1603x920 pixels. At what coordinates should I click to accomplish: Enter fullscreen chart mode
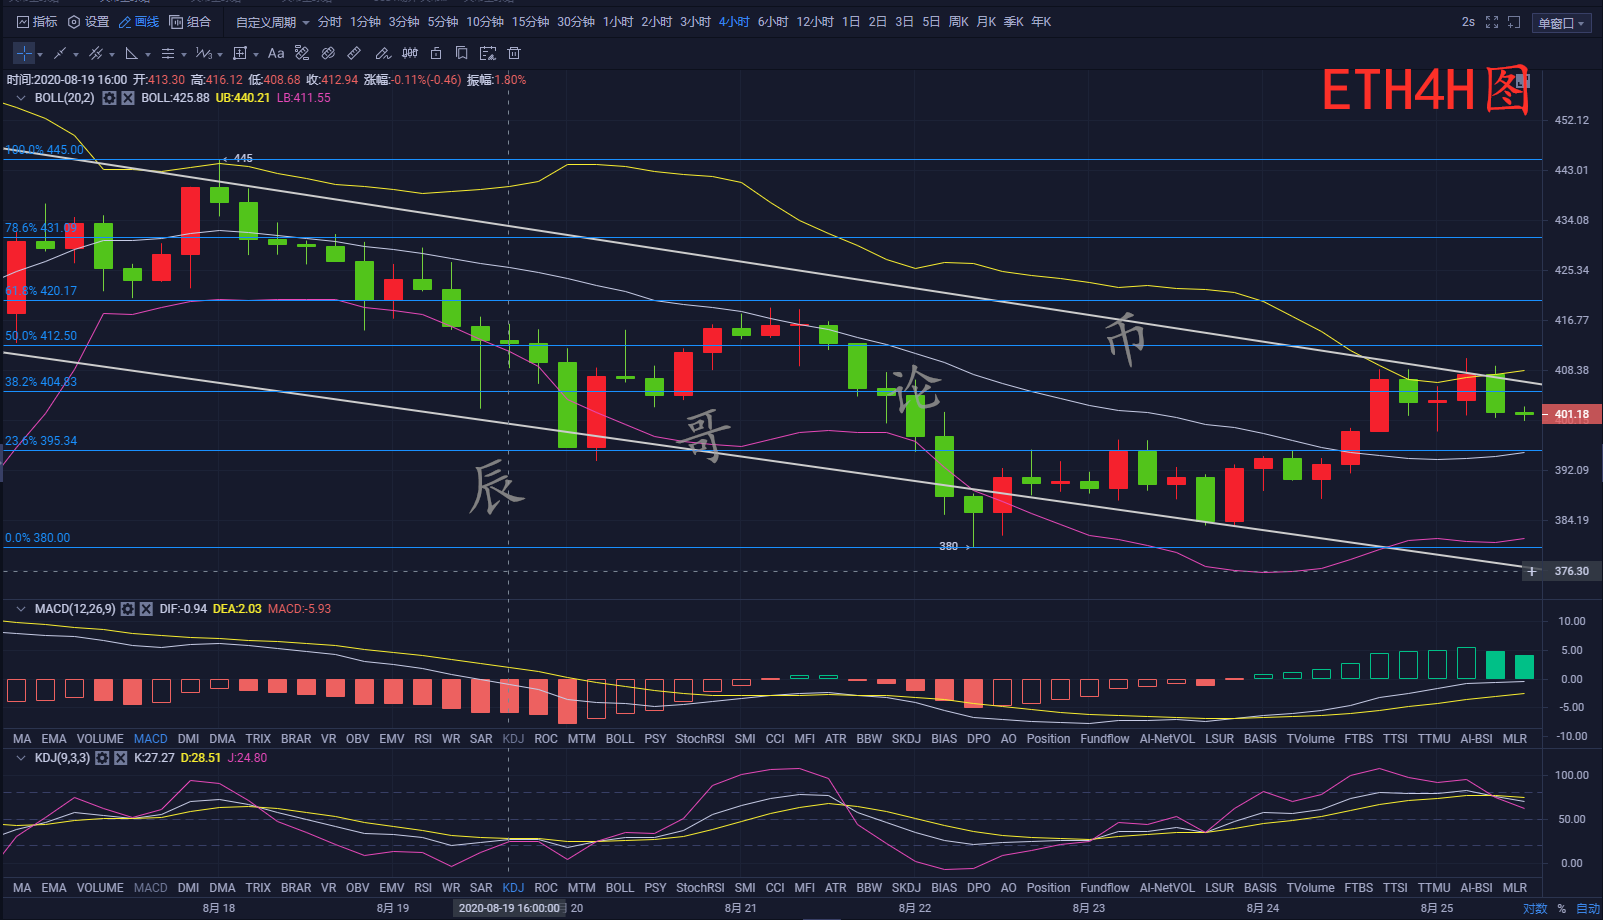coord(1492,22)
